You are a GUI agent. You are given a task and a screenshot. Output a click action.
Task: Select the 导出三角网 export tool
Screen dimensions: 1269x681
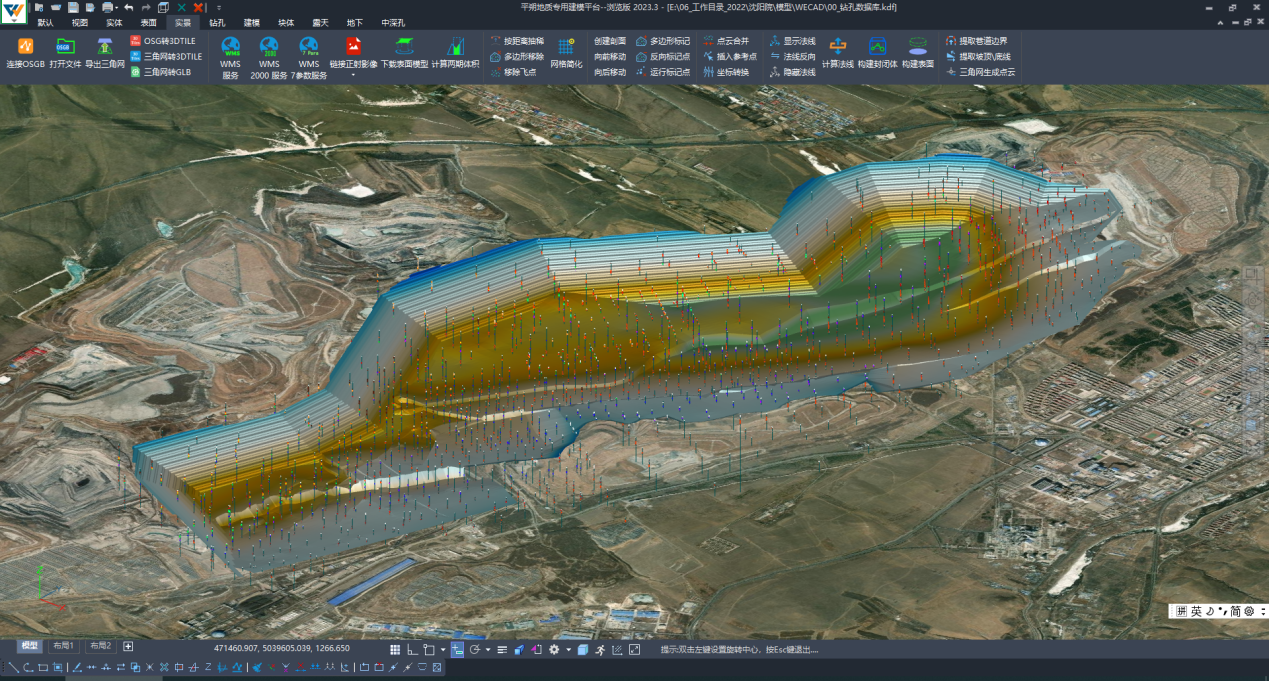105,47
